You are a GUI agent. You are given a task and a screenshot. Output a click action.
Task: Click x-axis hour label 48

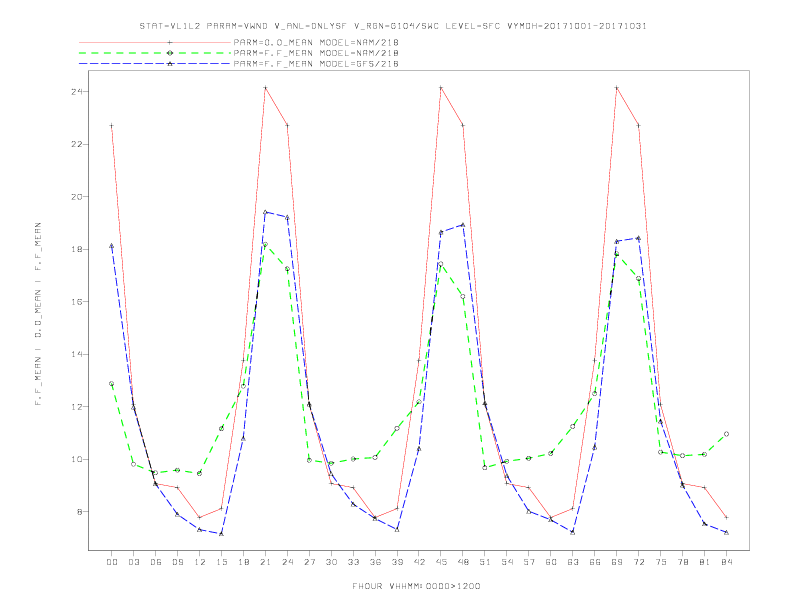463,562
